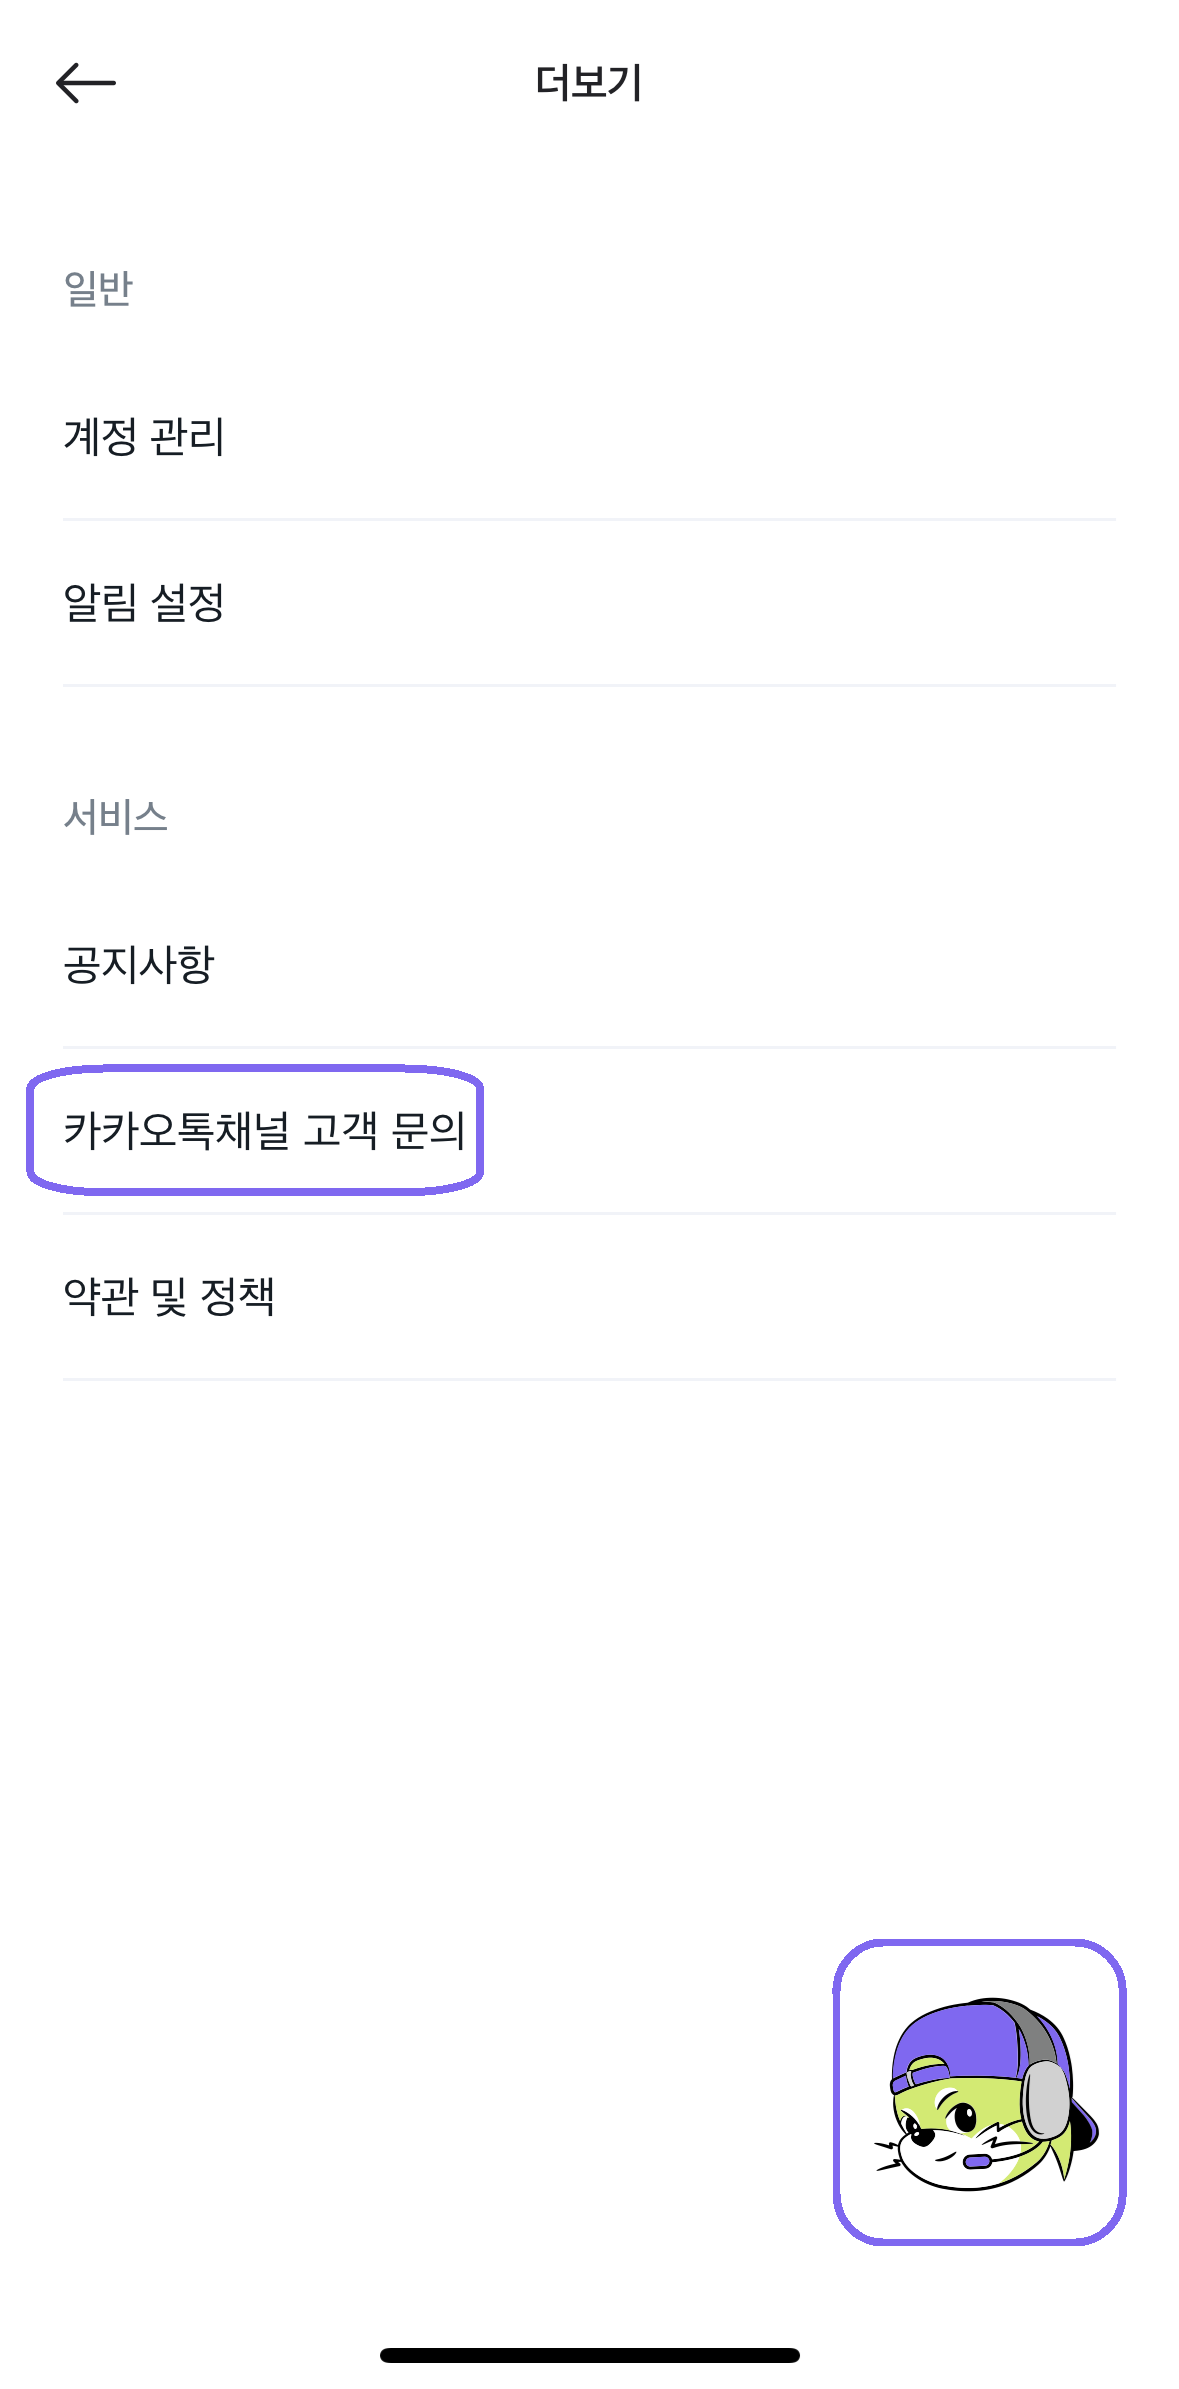
Task: Select 카카오톡채널 고객 문의
Action: click(589, 1131)
